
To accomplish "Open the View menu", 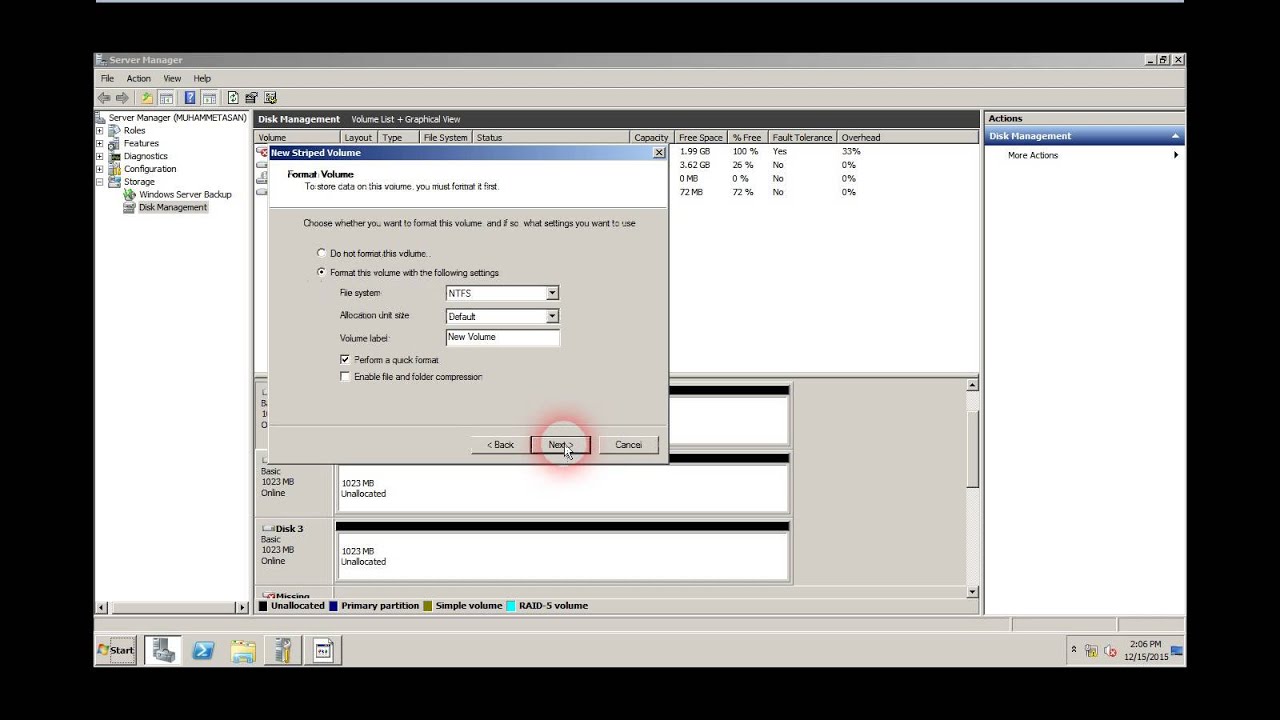I will click(172, 78).
